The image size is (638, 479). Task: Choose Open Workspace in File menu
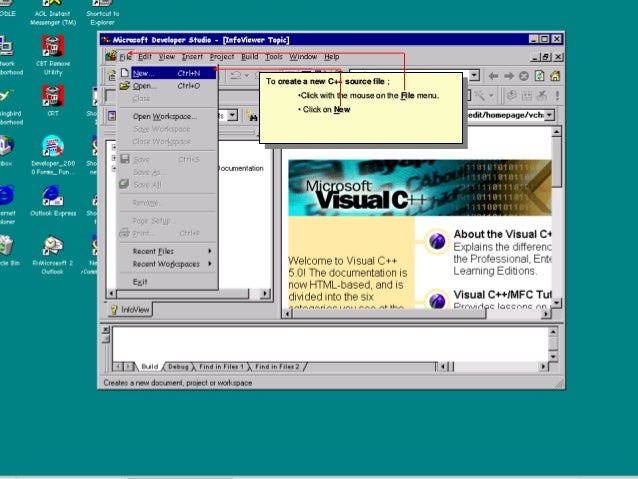pyautogui.click(x=167, y=116)
